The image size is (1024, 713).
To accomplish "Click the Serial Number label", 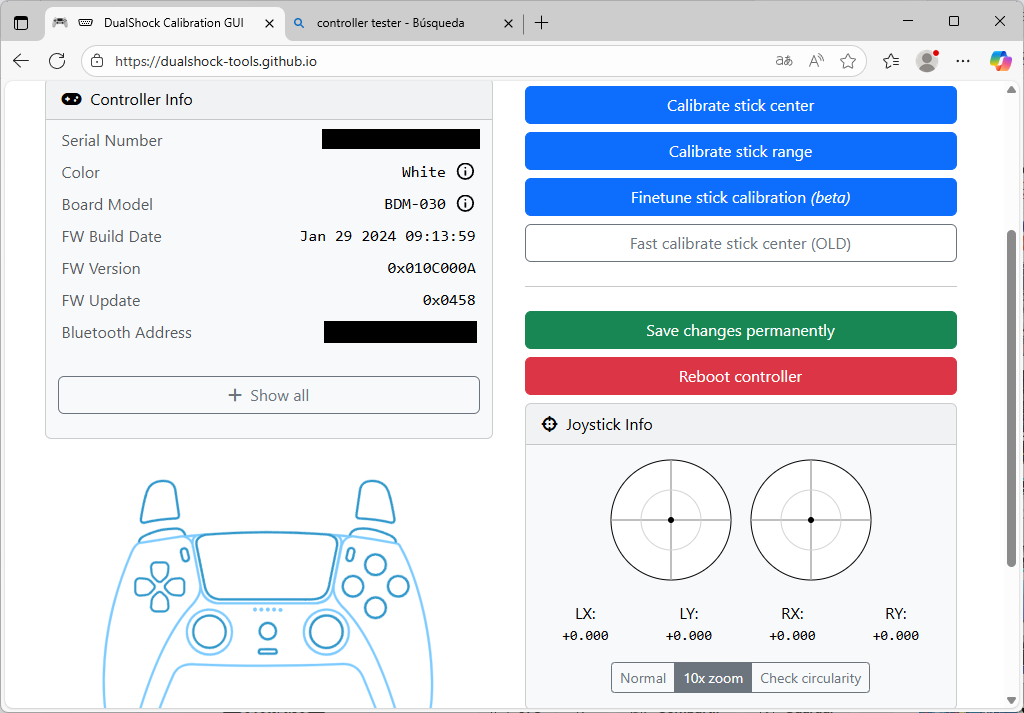I will pos(112,140).
